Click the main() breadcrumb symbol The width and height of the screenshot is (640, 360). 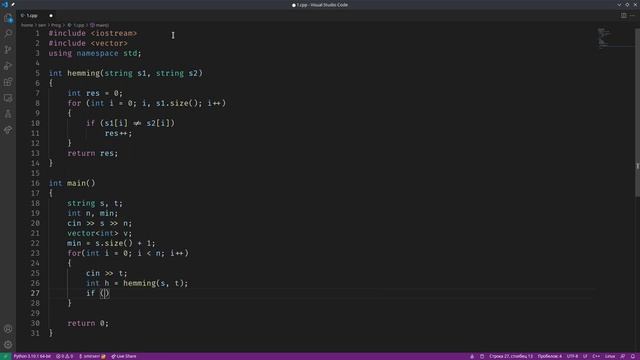(100, 25)
